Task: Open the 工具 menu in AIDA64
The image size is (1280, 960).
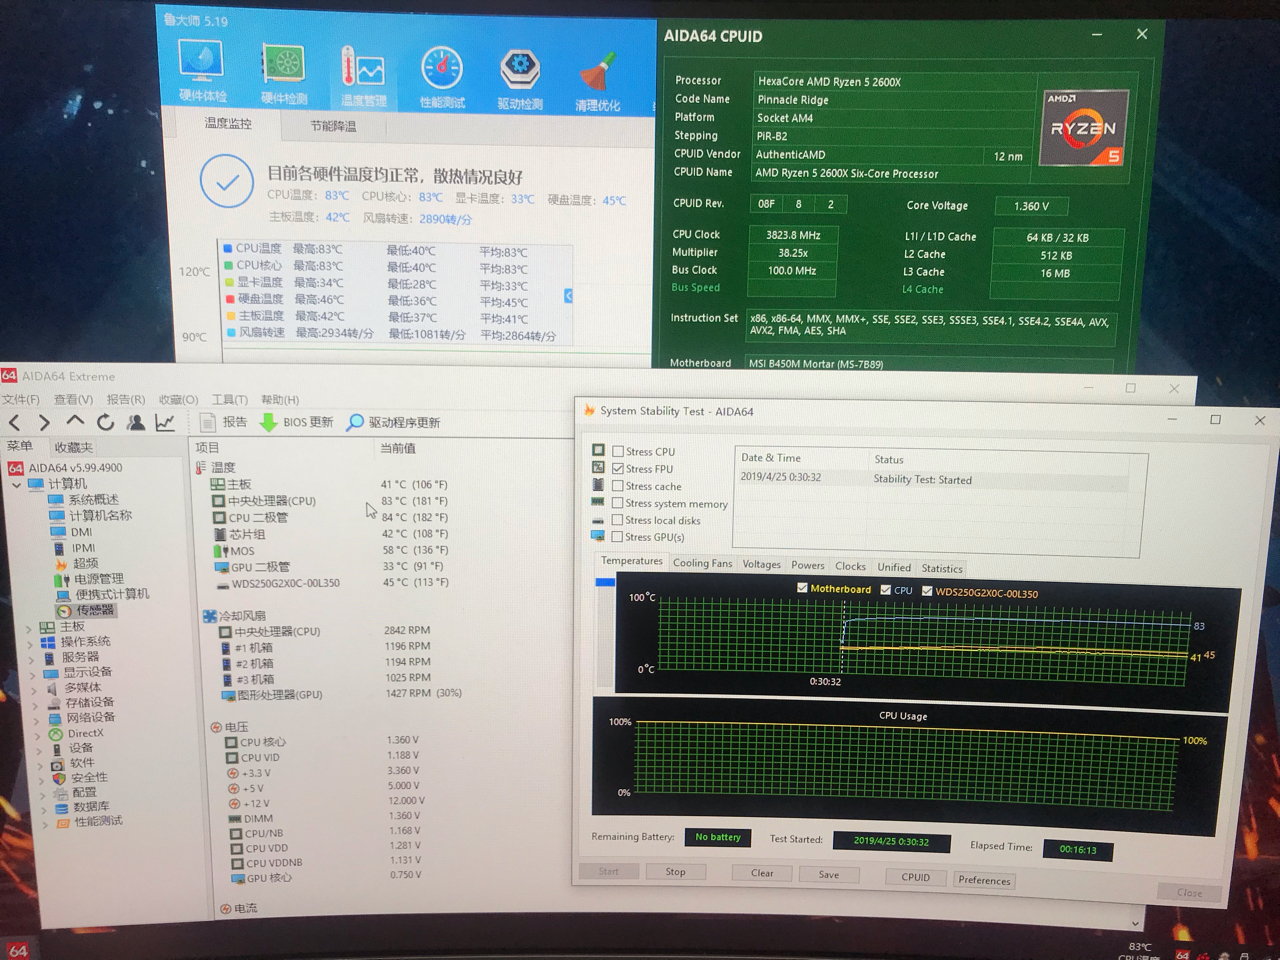Action: [228, 398]
